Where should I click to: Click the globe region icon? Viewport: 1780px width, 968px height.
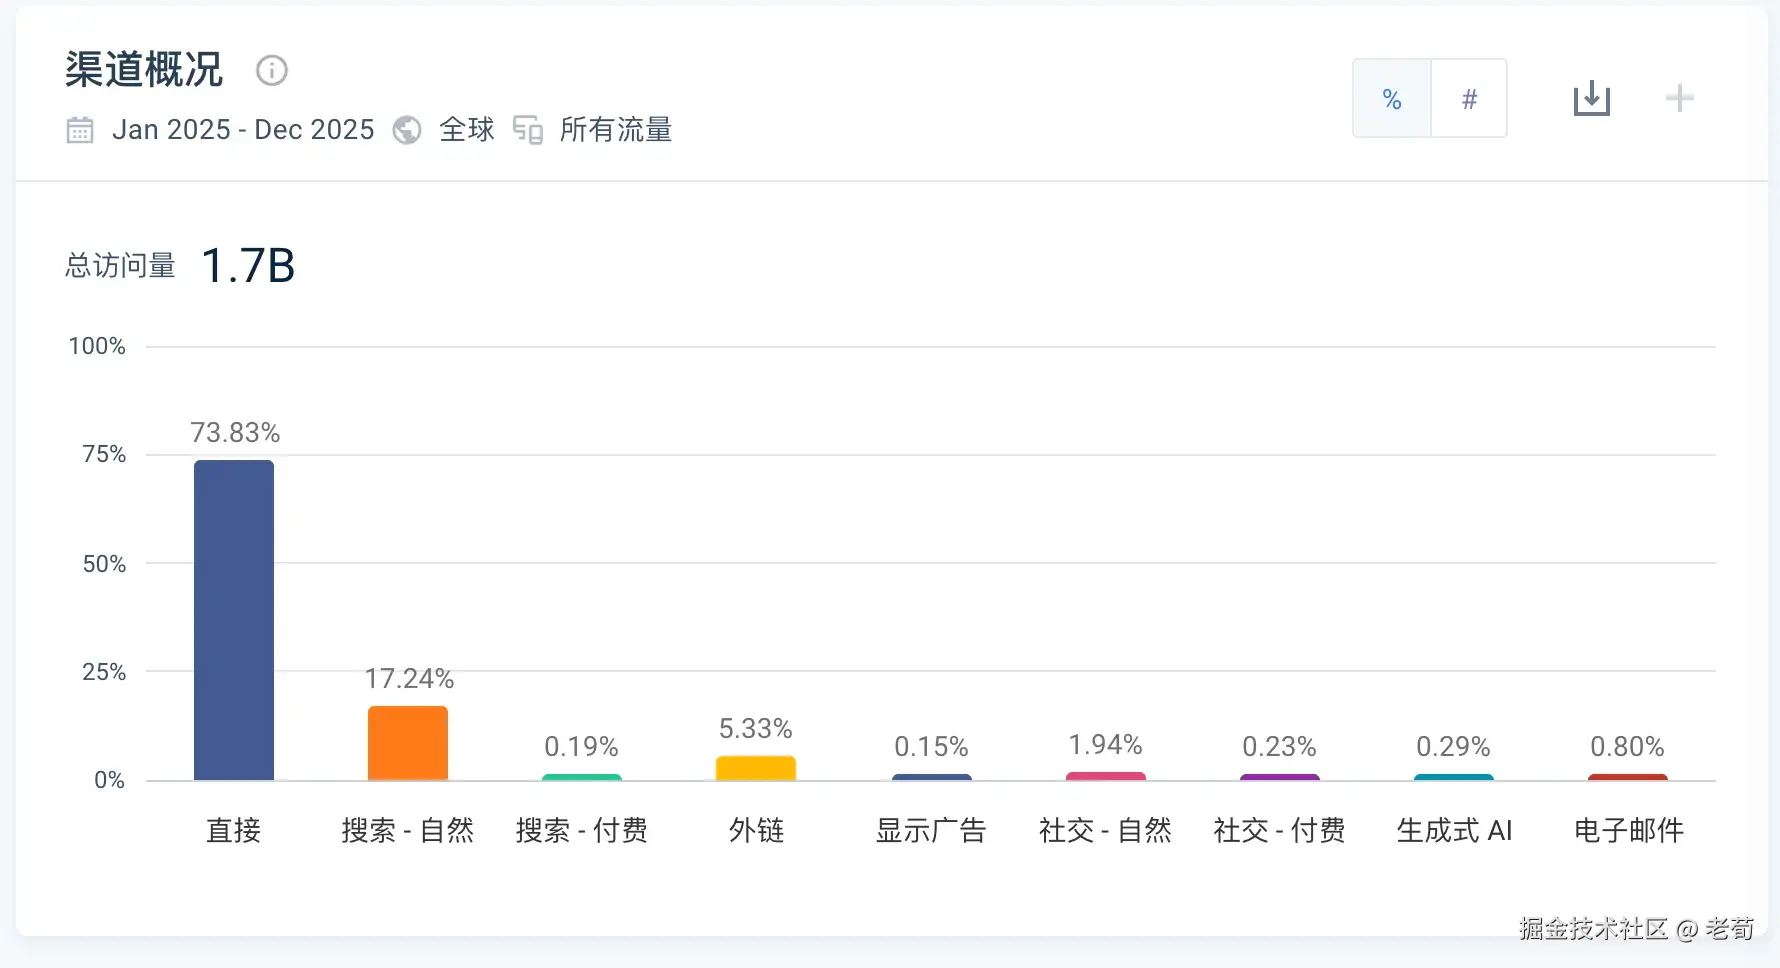tap(407, 130)
